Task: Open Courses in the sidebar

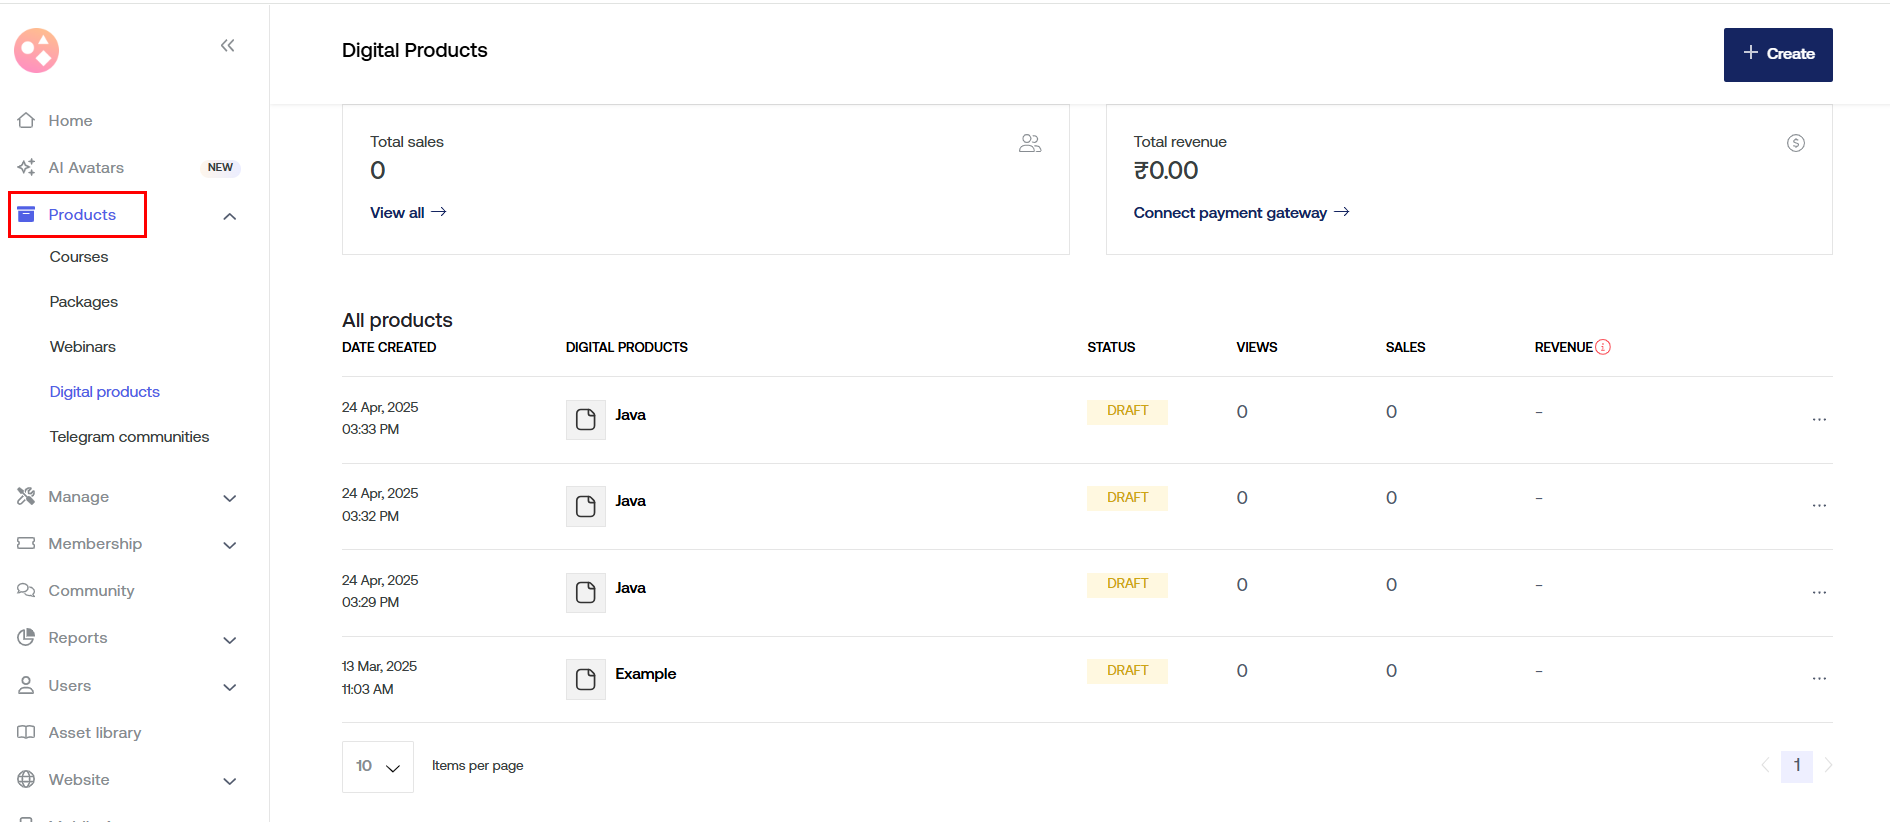Action: pyautogui.click(x=79, y=257)
